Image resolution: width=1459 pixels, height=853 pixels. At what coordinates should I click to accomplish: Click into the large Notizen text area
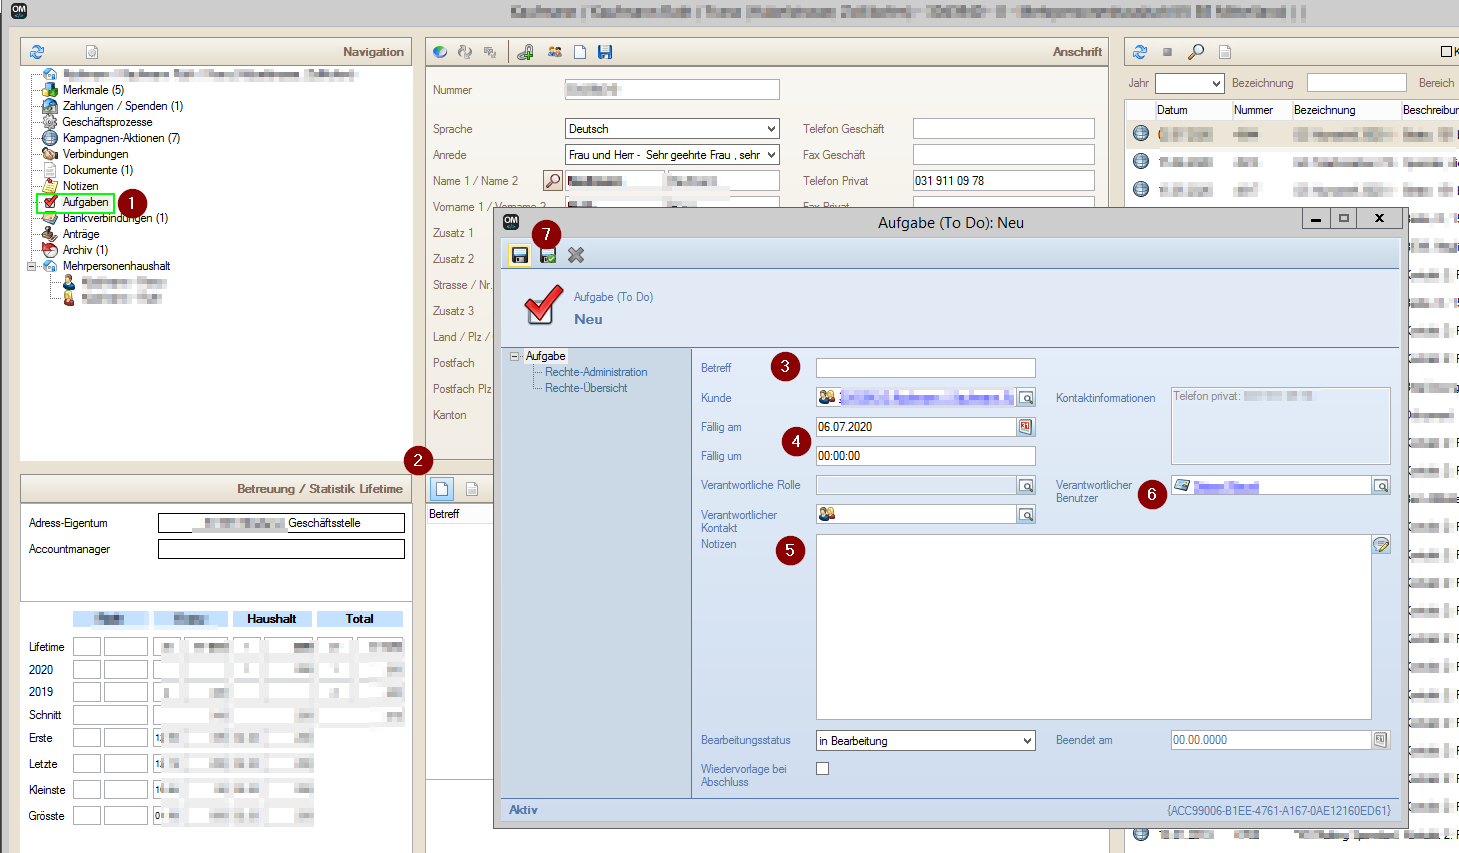click(x=1094, y=627)
